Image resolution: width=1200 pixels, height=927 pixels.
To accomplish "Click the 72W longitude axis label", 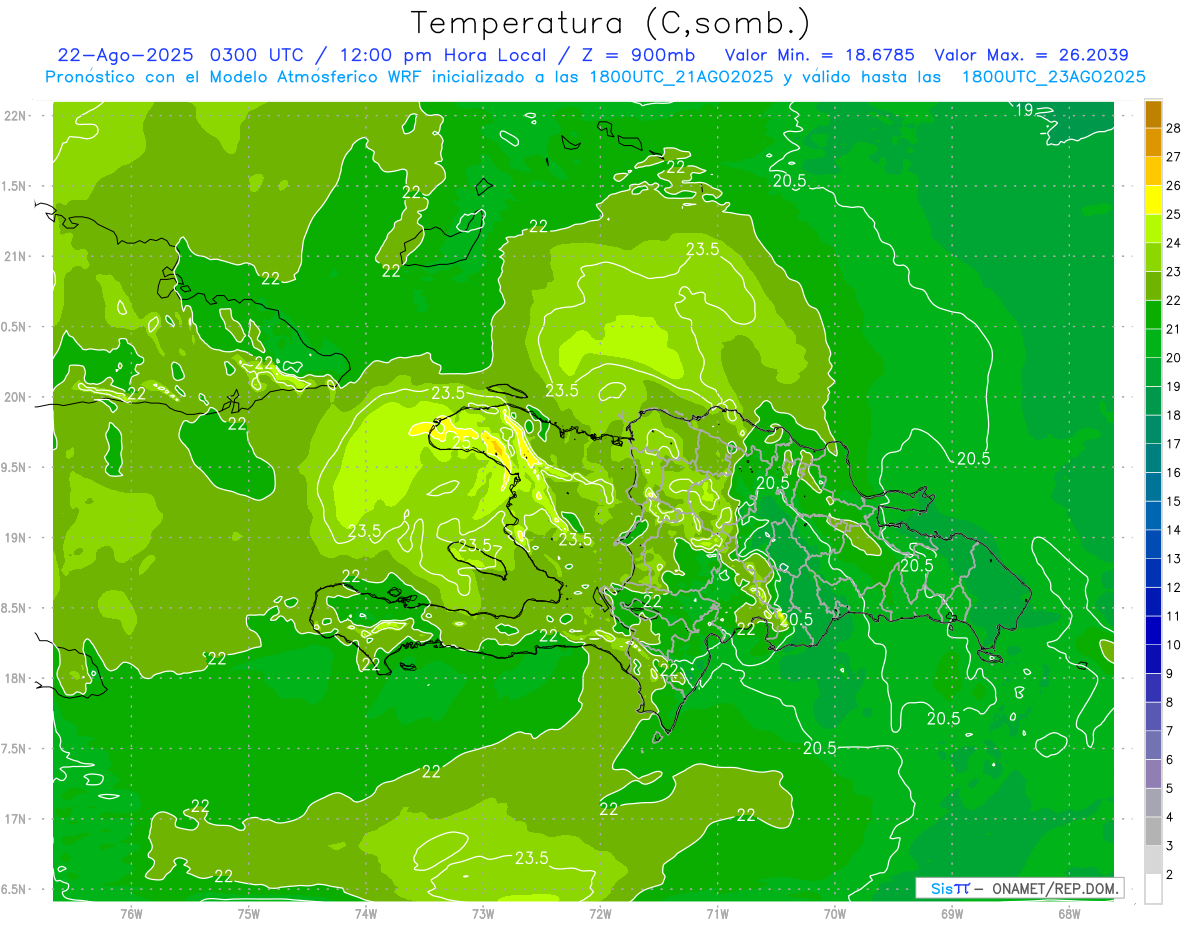I will click(600, 913).
